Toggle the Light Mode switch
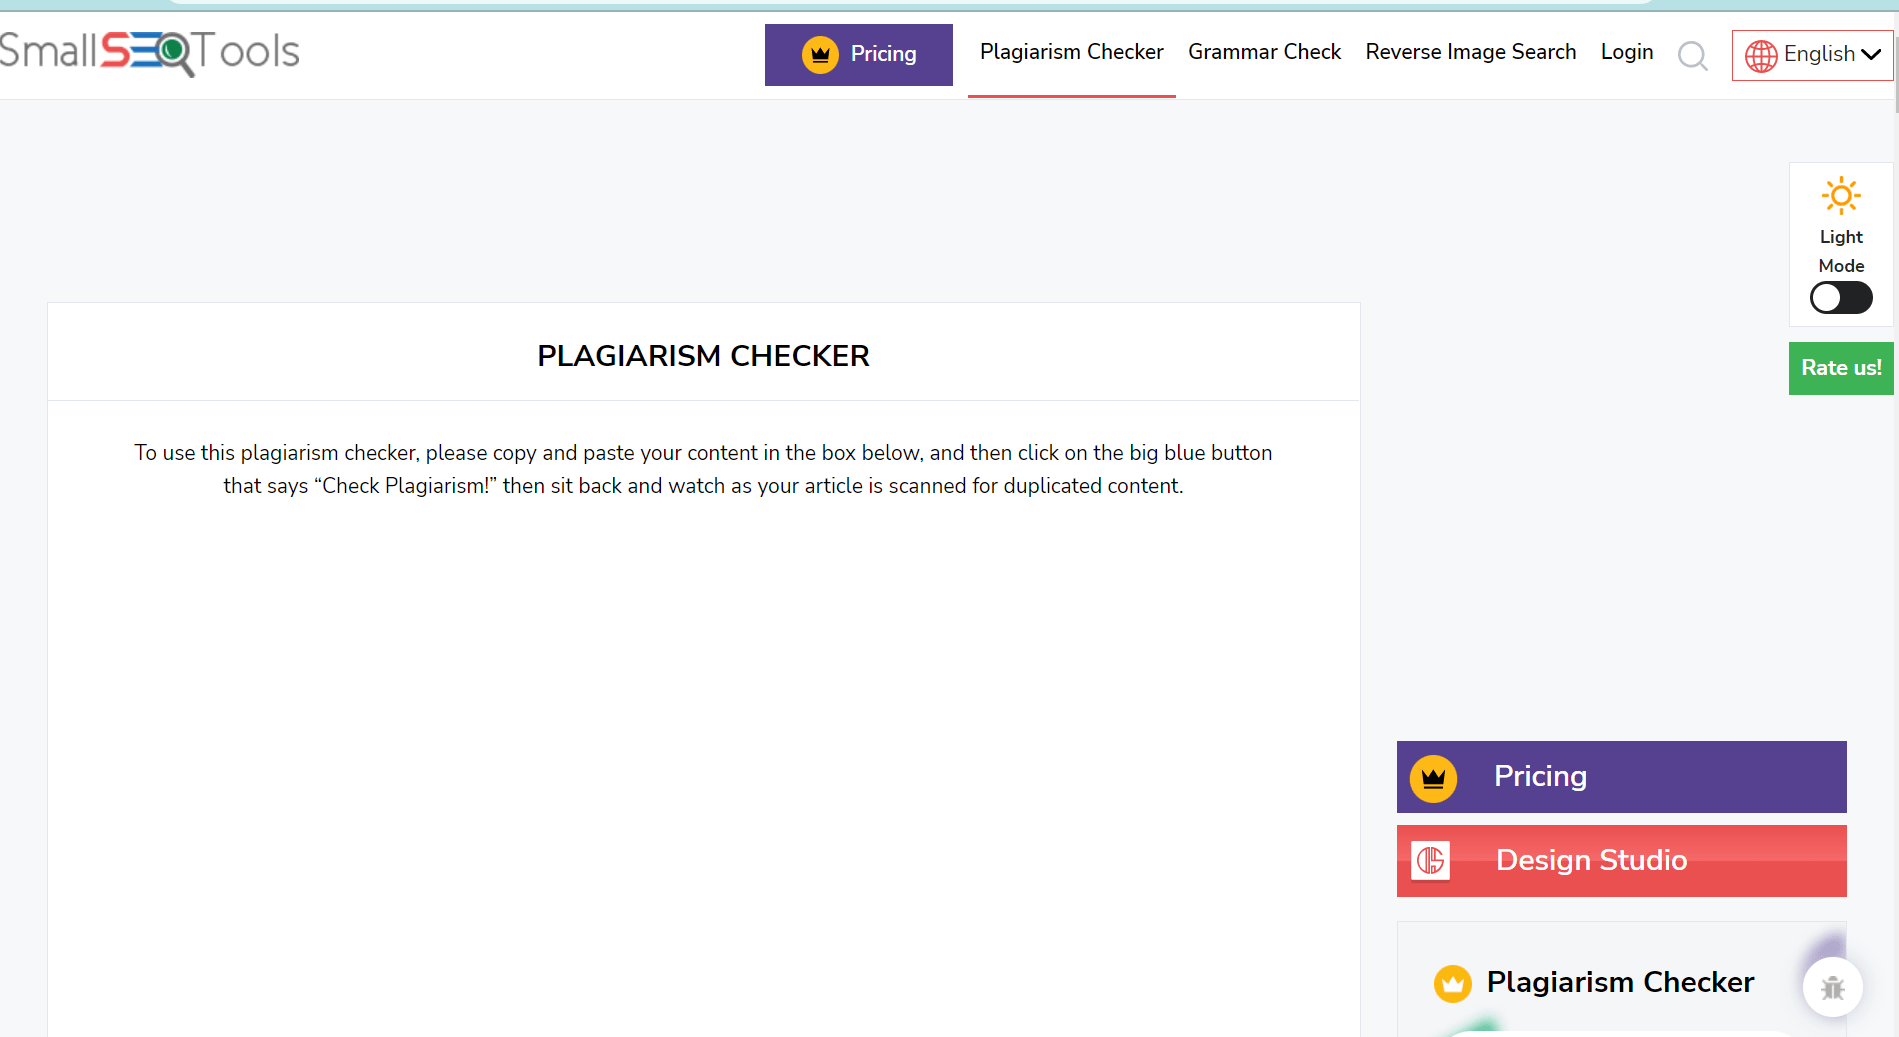Screen dimensions: 1899x1037 pos(1840,297)
